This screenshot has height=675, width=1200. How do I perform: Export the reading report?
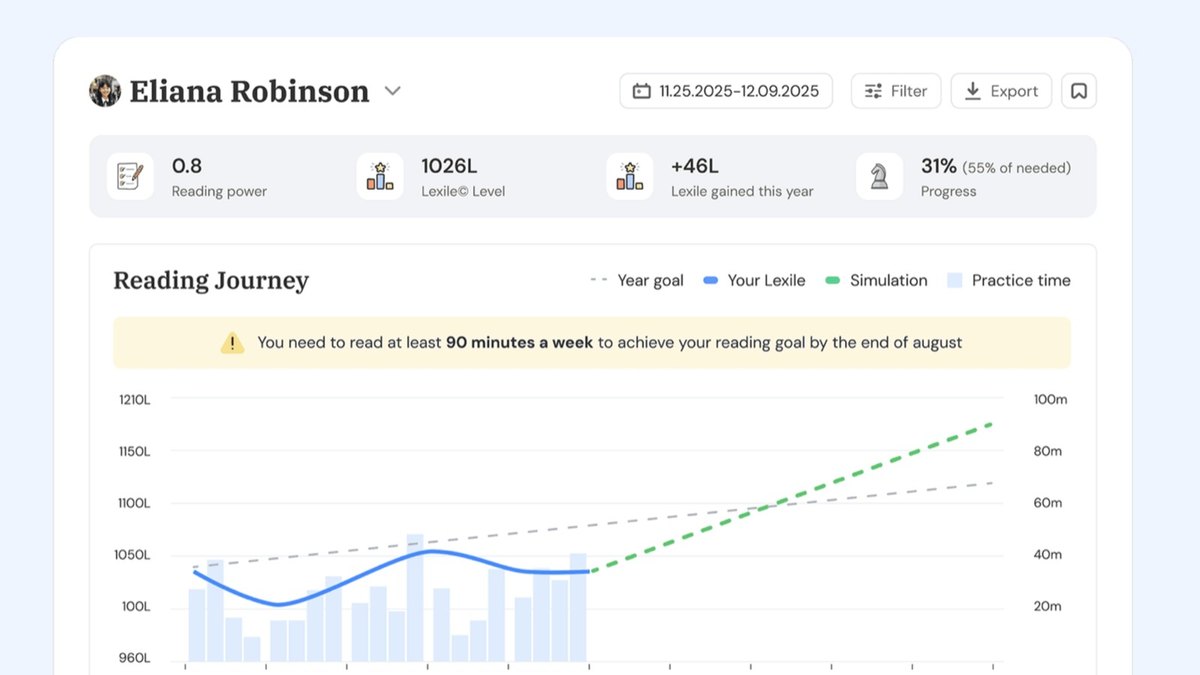click(x=1001, y=91)
